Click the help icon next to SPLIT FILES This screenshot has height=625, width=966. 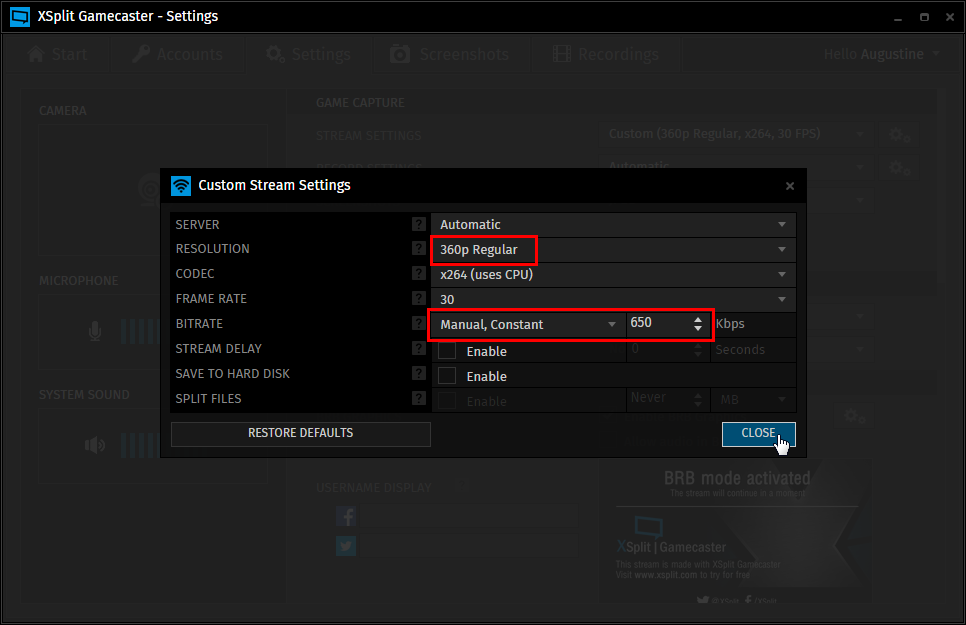click(x=419, y=398)
